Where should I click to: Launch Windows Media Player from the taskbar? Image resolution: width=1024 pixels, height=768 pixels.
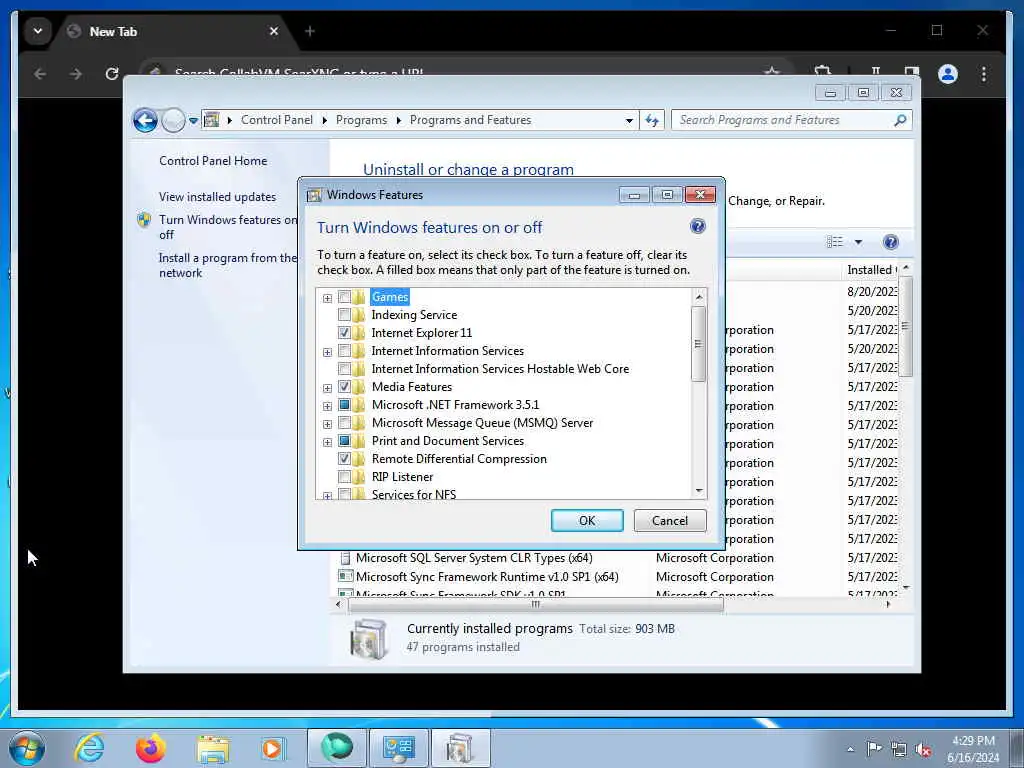(272, 748)
